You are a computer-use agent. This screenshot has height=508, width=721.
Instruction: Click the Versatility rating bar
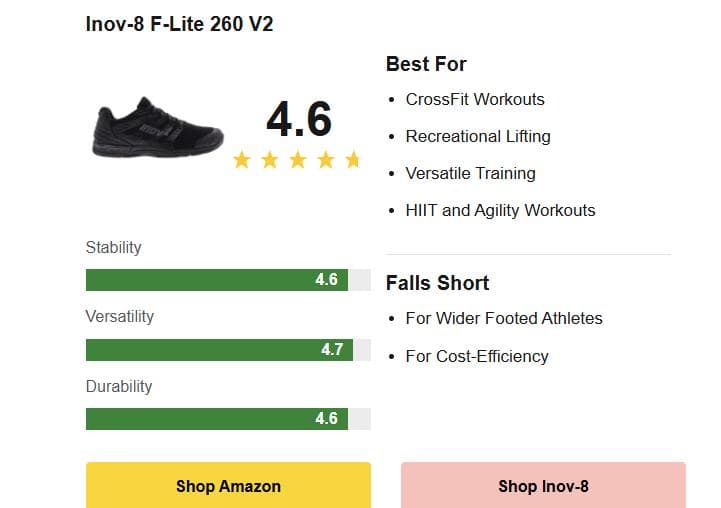[228, 350]
